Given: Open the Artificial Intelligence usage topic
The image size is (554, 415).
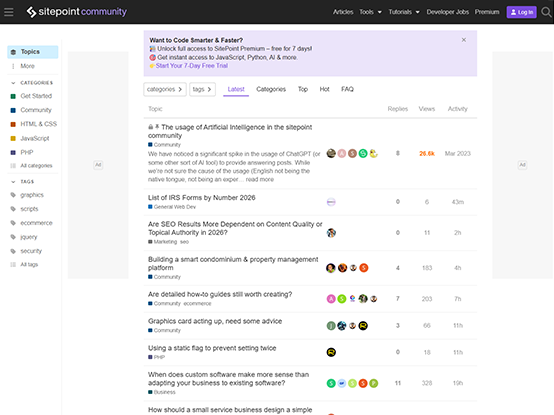Looking at the screenshot, I should tap(230, 131).
